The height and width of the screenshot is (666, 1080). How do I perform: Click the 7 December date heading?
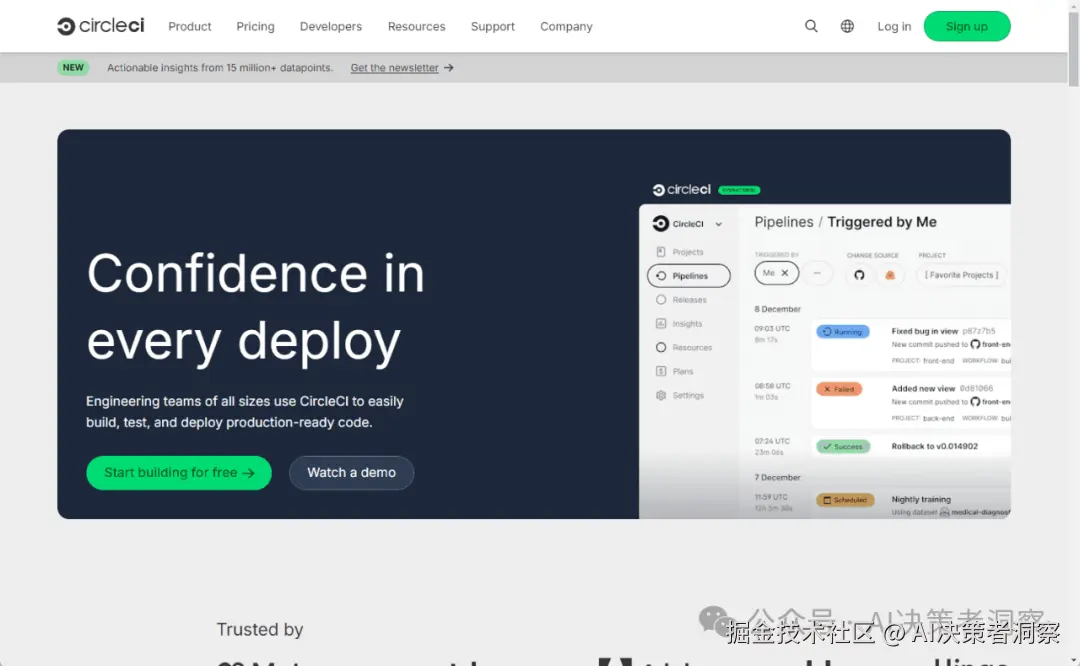(778, 477)
